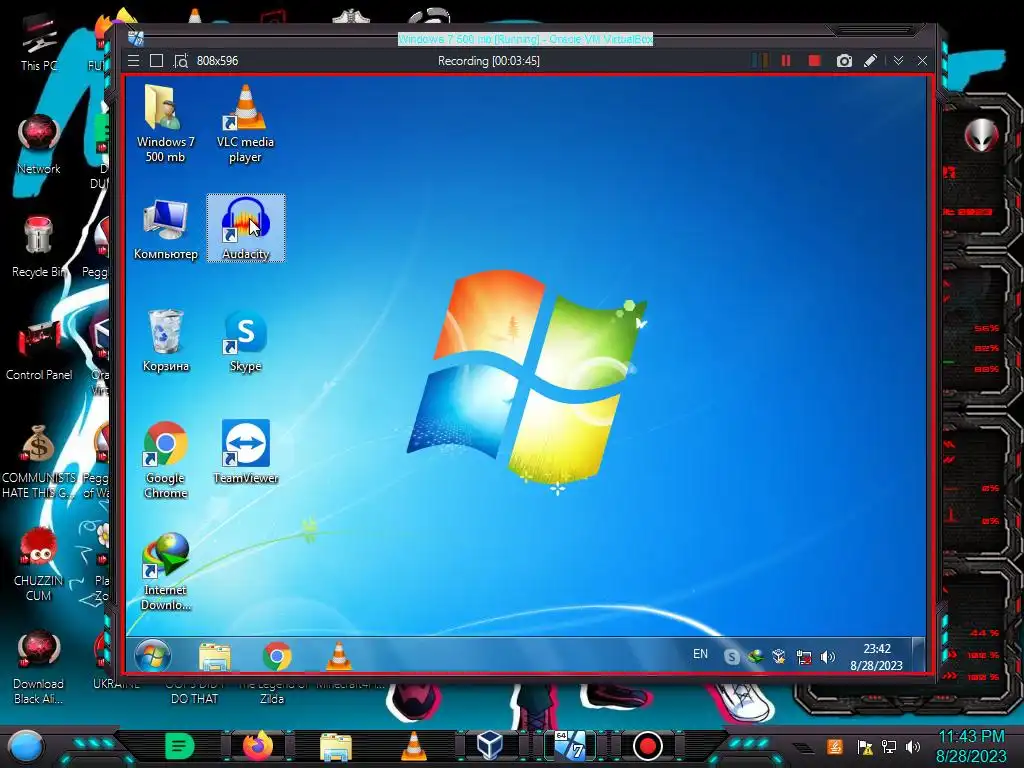This screenshot has width=1024, height=768.
Task: Click Show desktop strip in VM taskbar
Action: pos(918,654)
